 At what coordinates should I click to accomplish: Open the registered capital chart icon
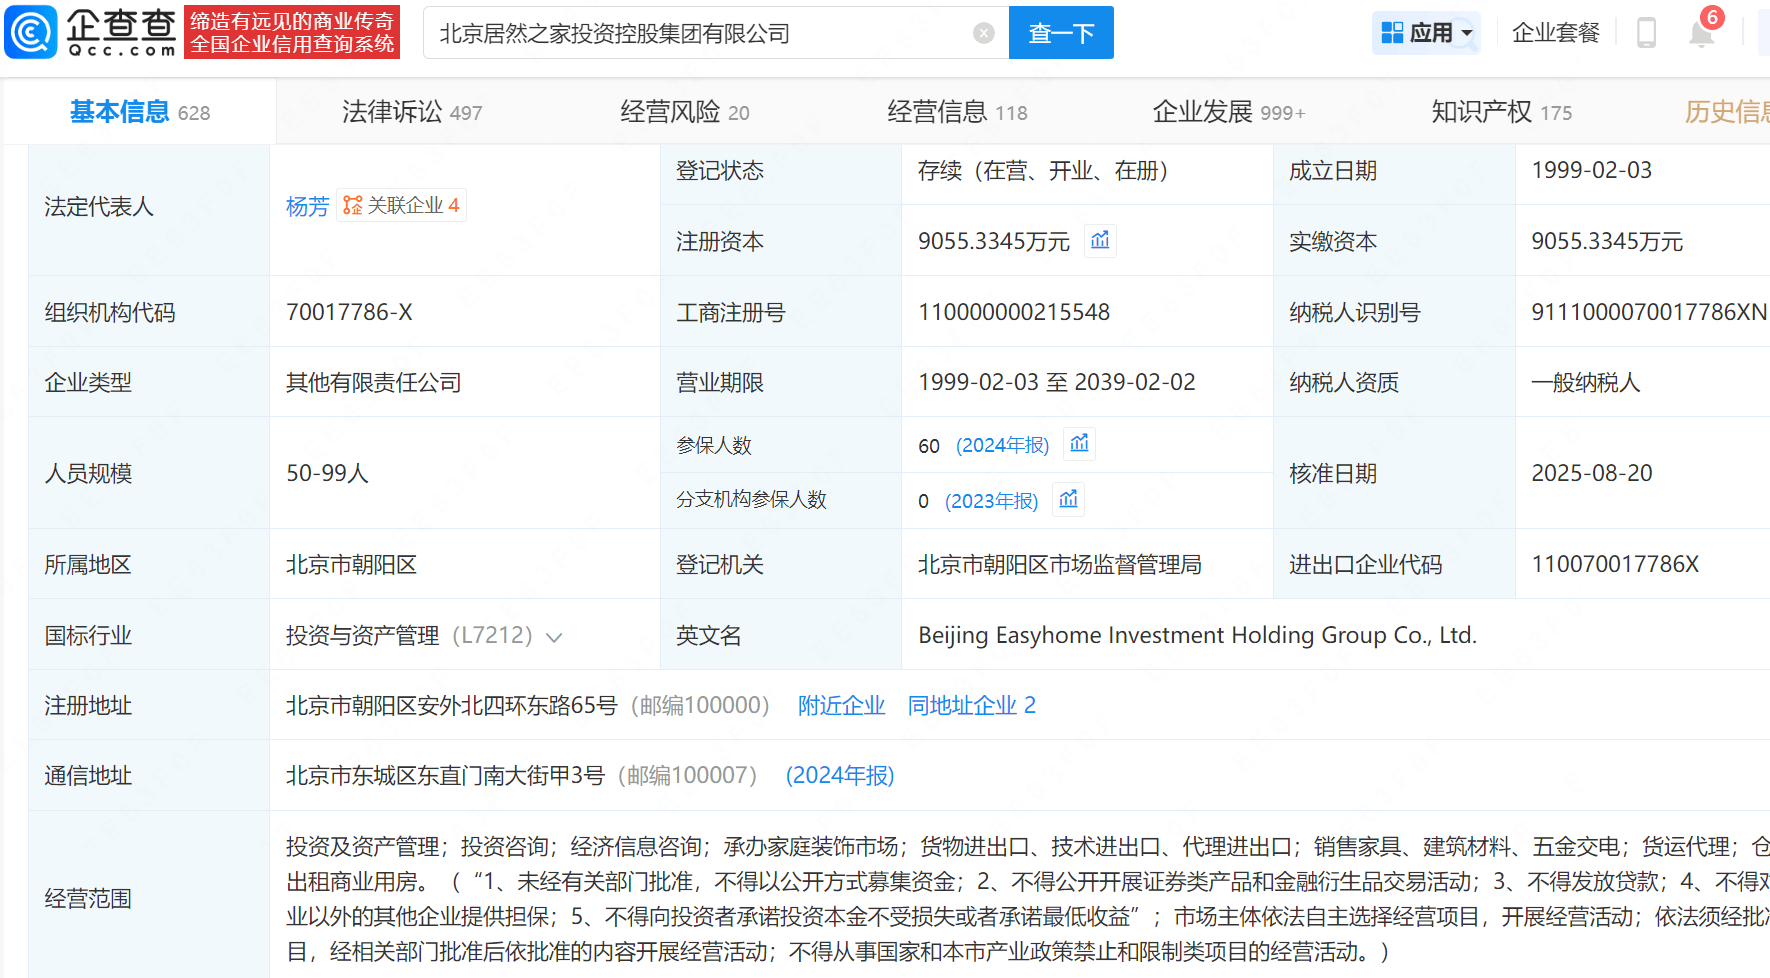[x=1100, y=240]
